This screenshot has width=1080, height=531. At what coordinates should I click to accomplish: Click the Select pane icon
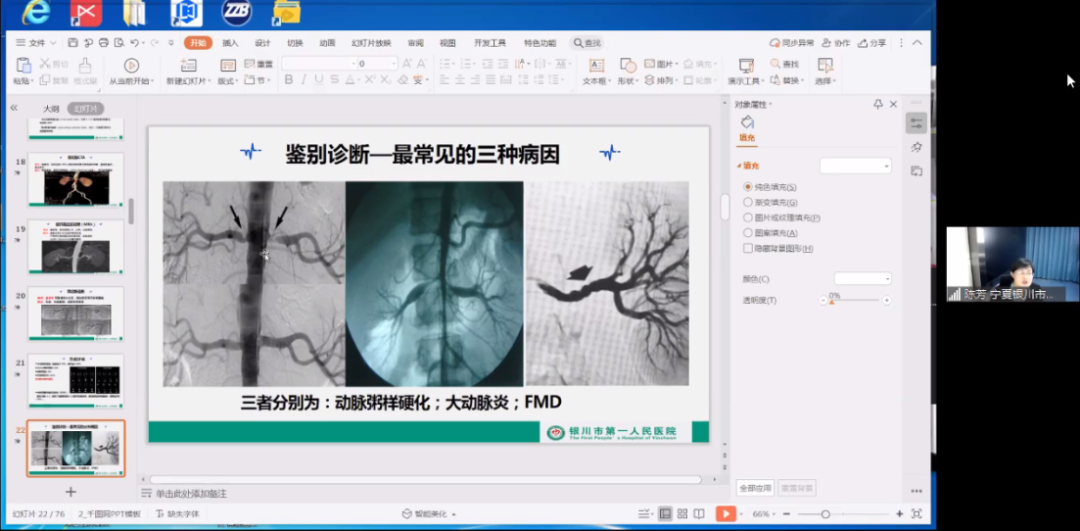(824, 65)
